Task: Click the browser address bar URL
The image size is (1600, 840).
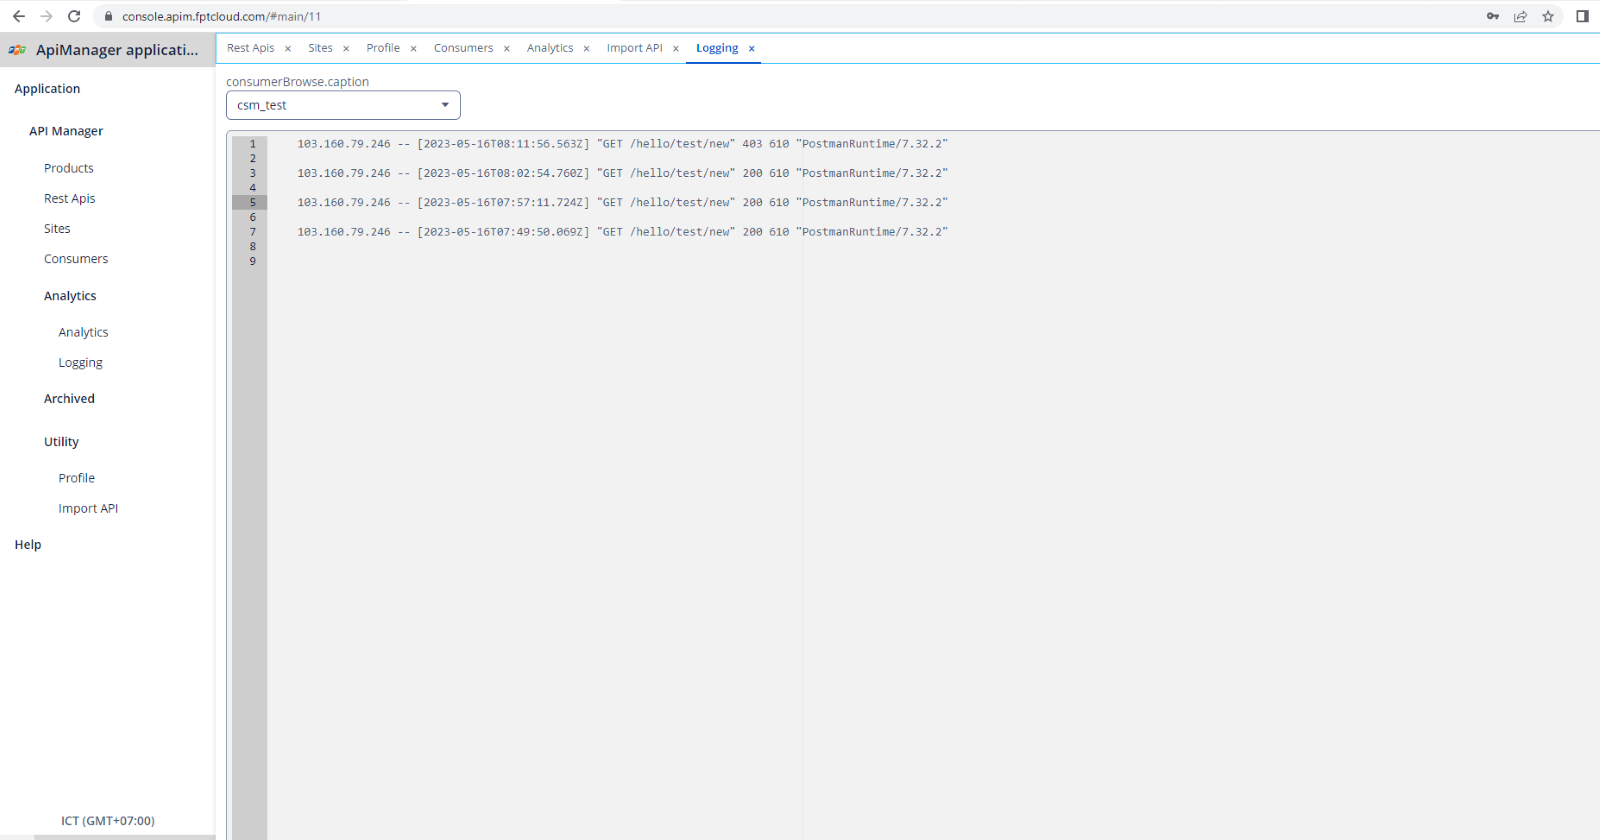Action: (x=222, y=16)
